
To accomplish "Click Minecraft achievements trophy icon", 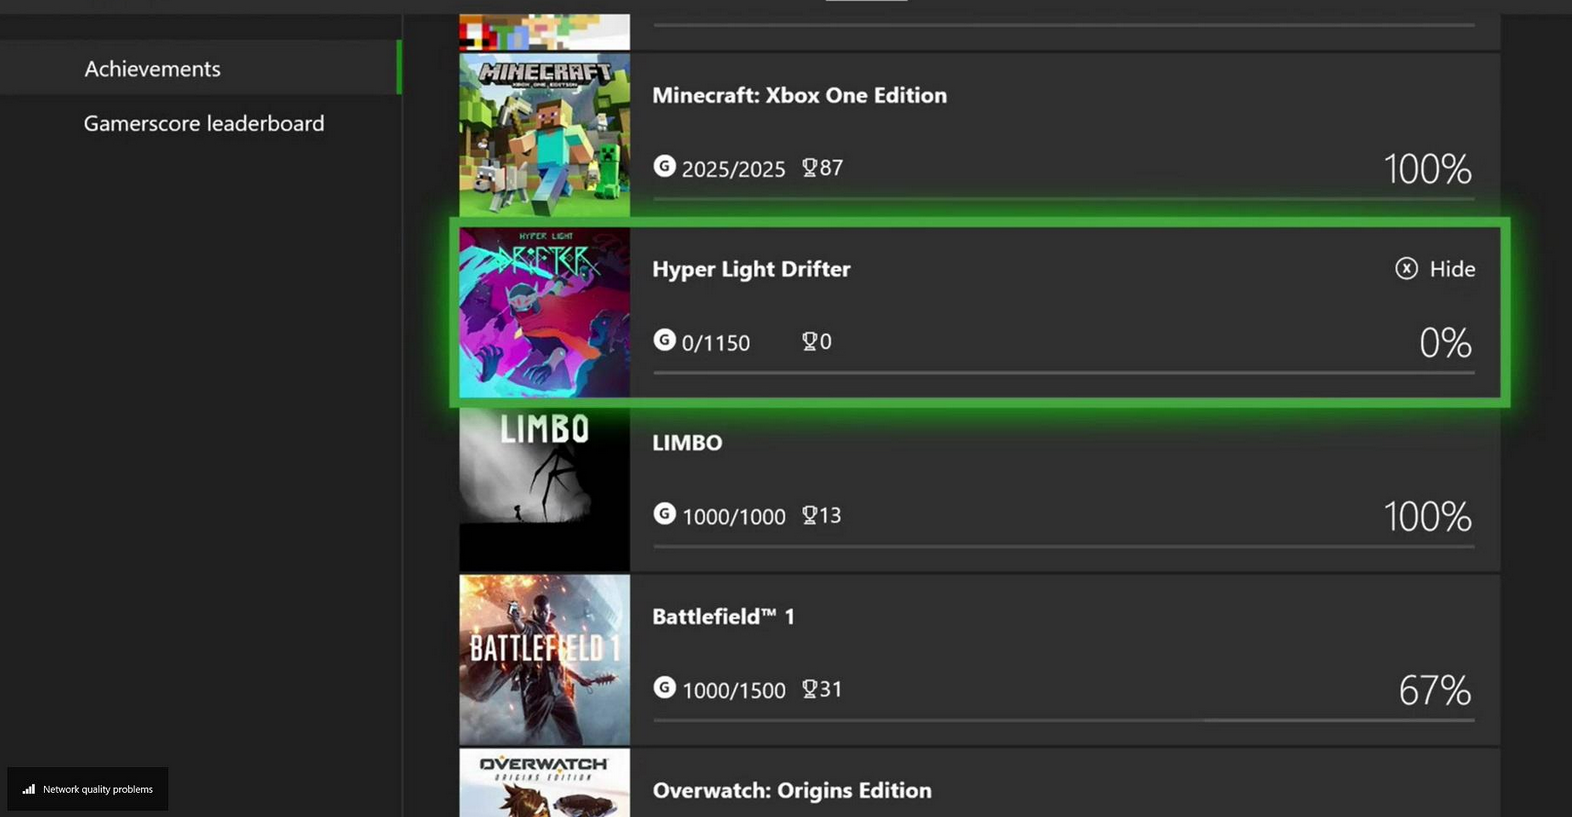I will [809, 167].
